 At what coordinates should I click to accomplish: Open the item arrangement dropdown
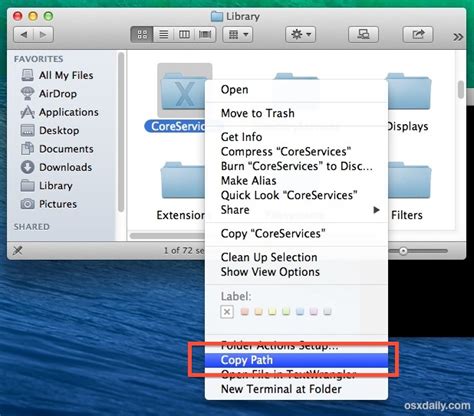238,34
